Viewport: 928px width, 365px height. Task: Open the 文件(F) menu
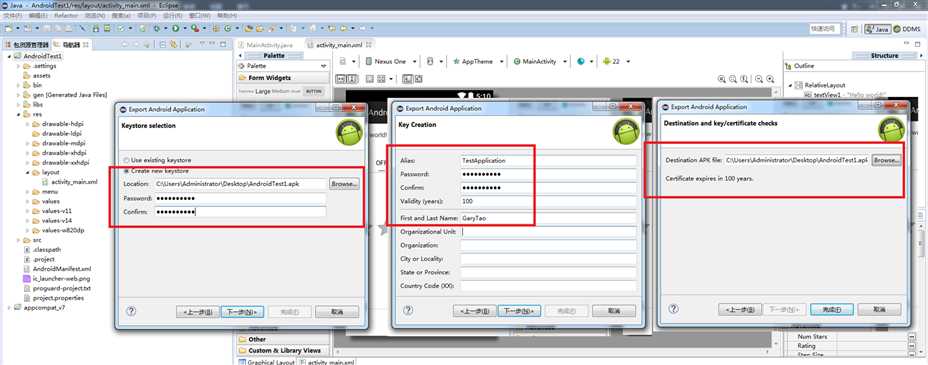13,15
